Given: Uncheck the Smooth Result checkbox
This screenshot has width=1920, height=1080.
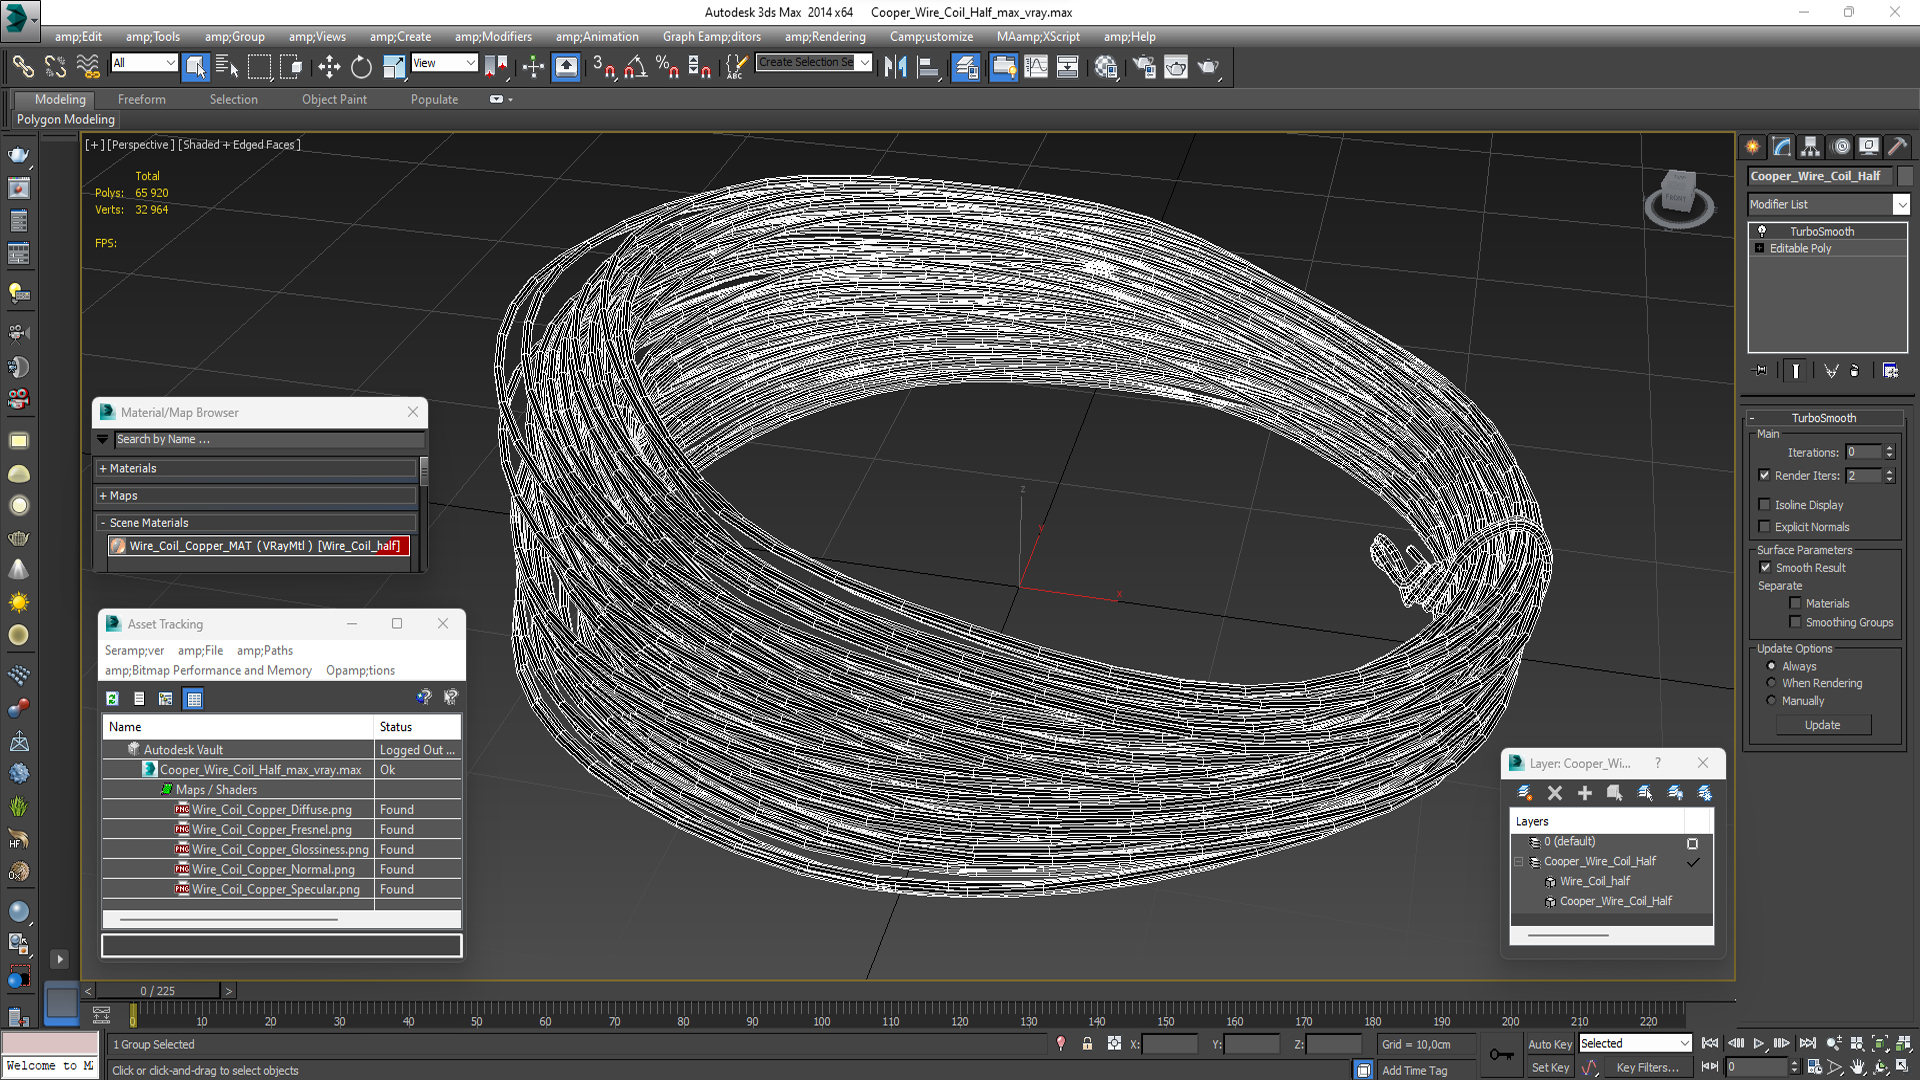Looking at the screenshot, I should point(1765,567).
